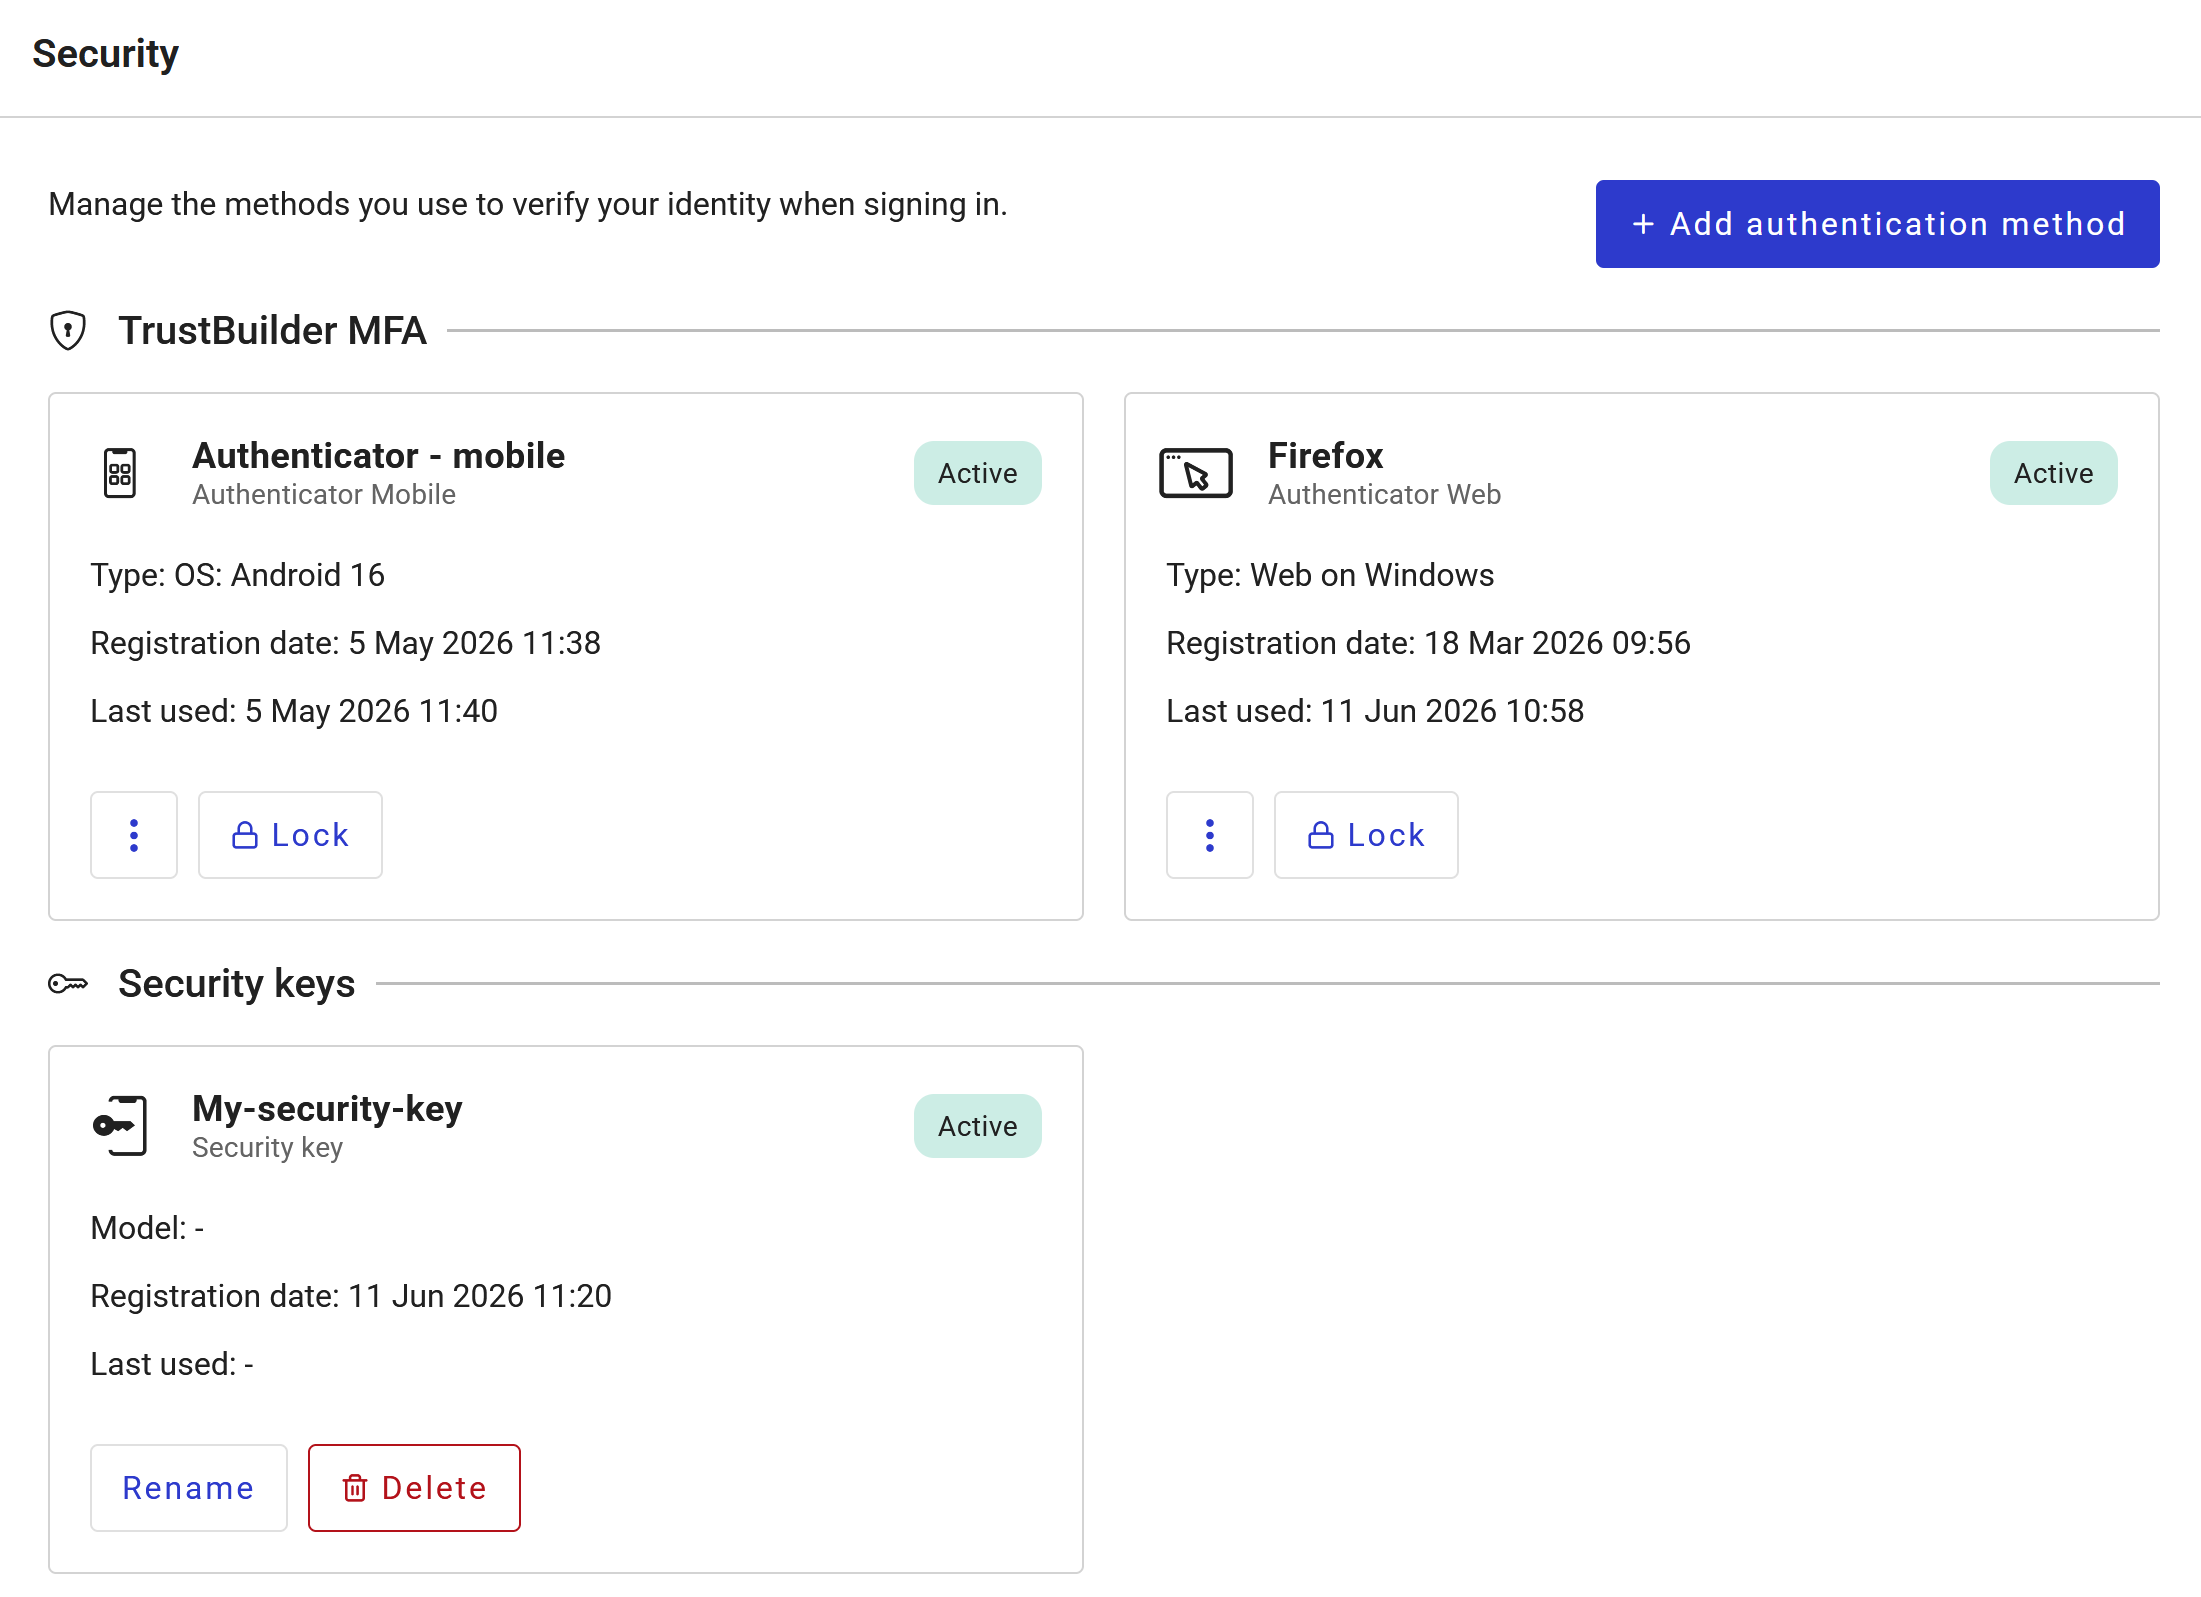Click 'Type: OS: Android 16' text

pyautogui.click(x=238, y=575)
